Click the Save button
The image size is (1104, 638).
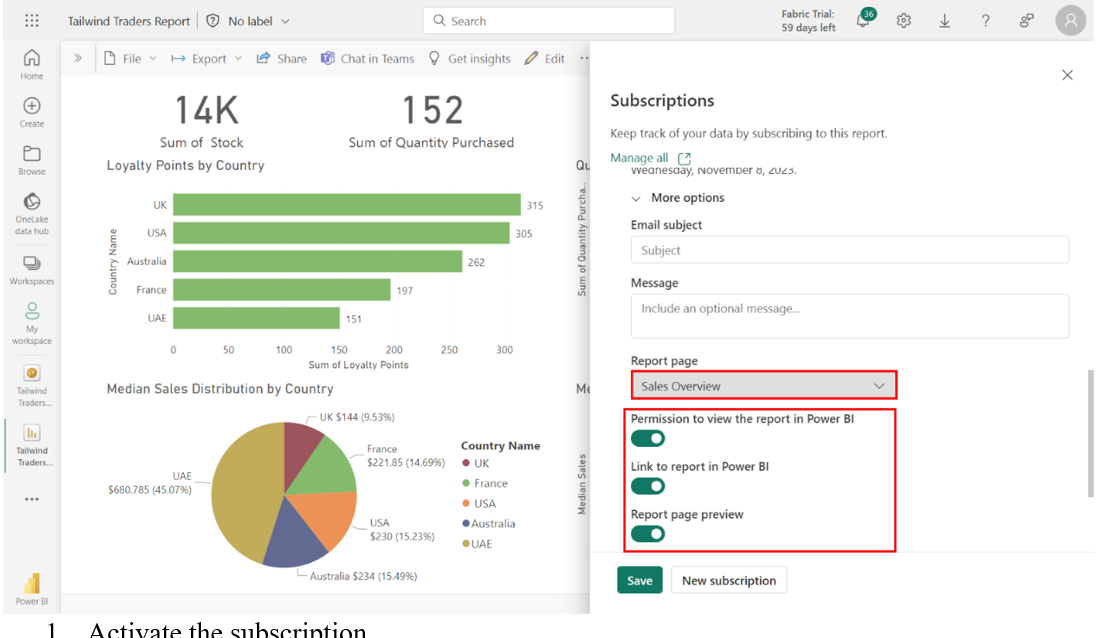pyautogui.click(x=639, y=581)
